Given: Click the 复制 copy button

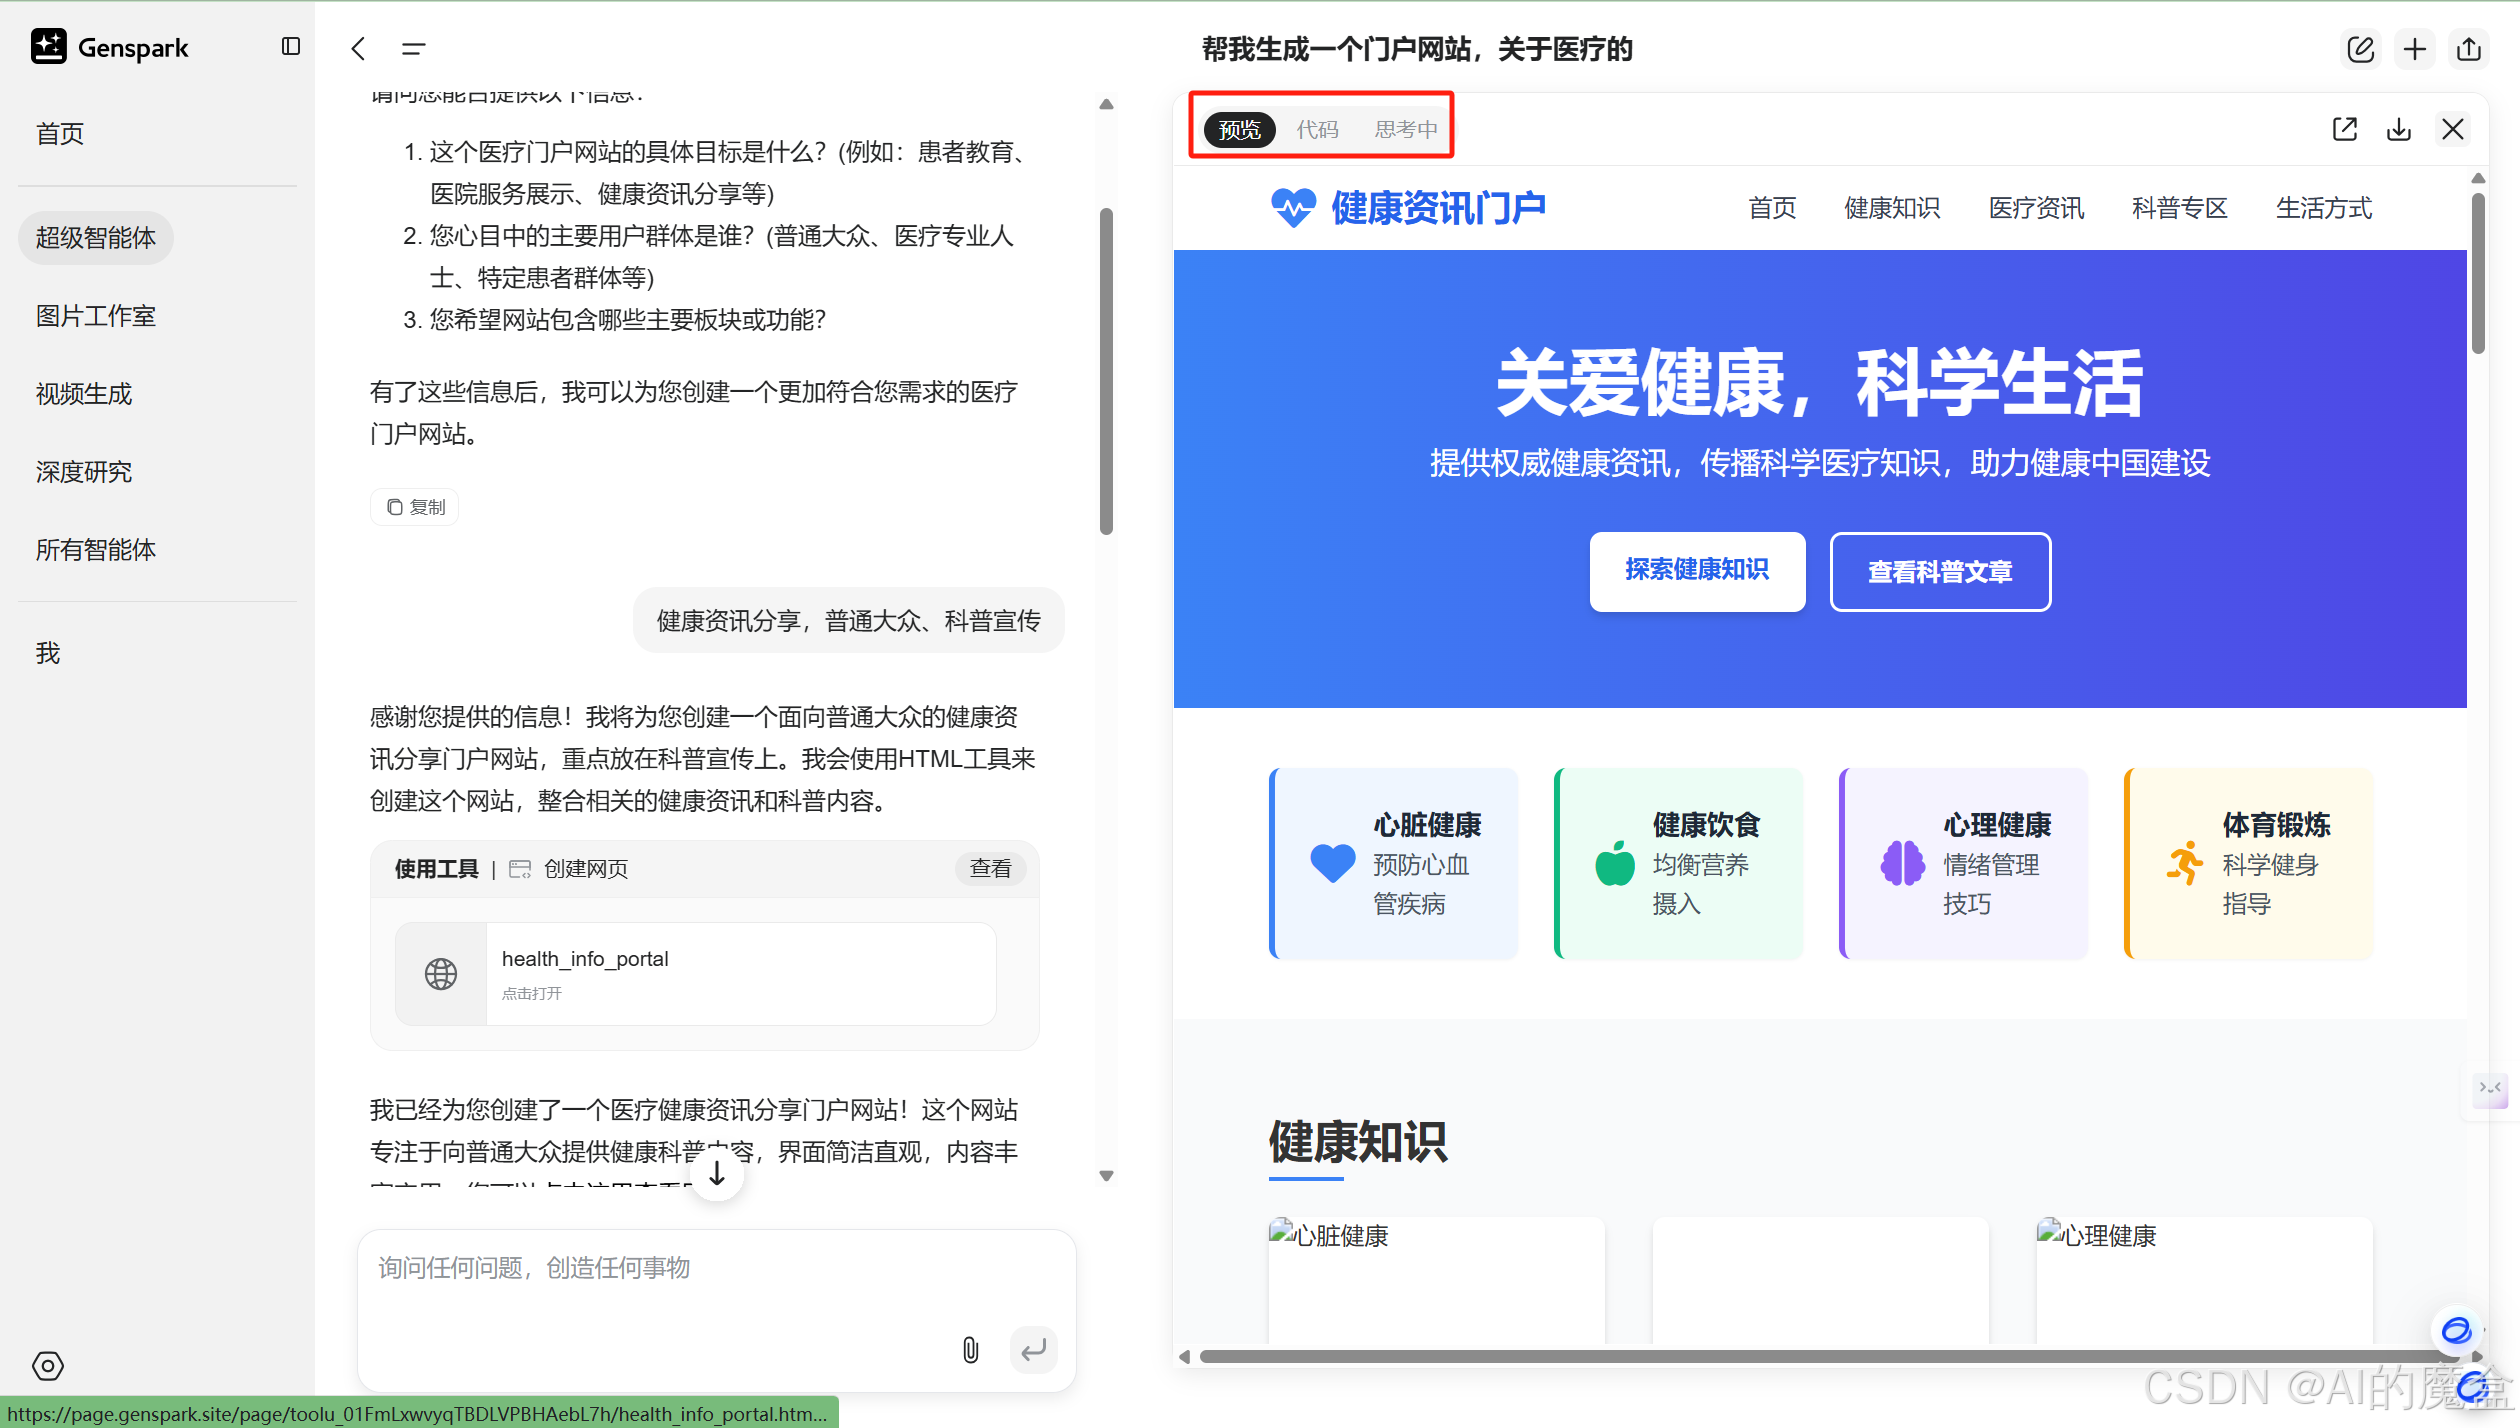Looking at the screenshot, I should 415,507.
